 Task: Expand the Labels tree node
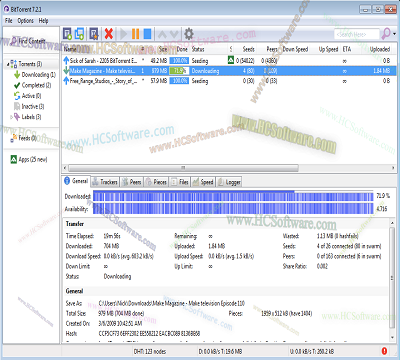11,117
